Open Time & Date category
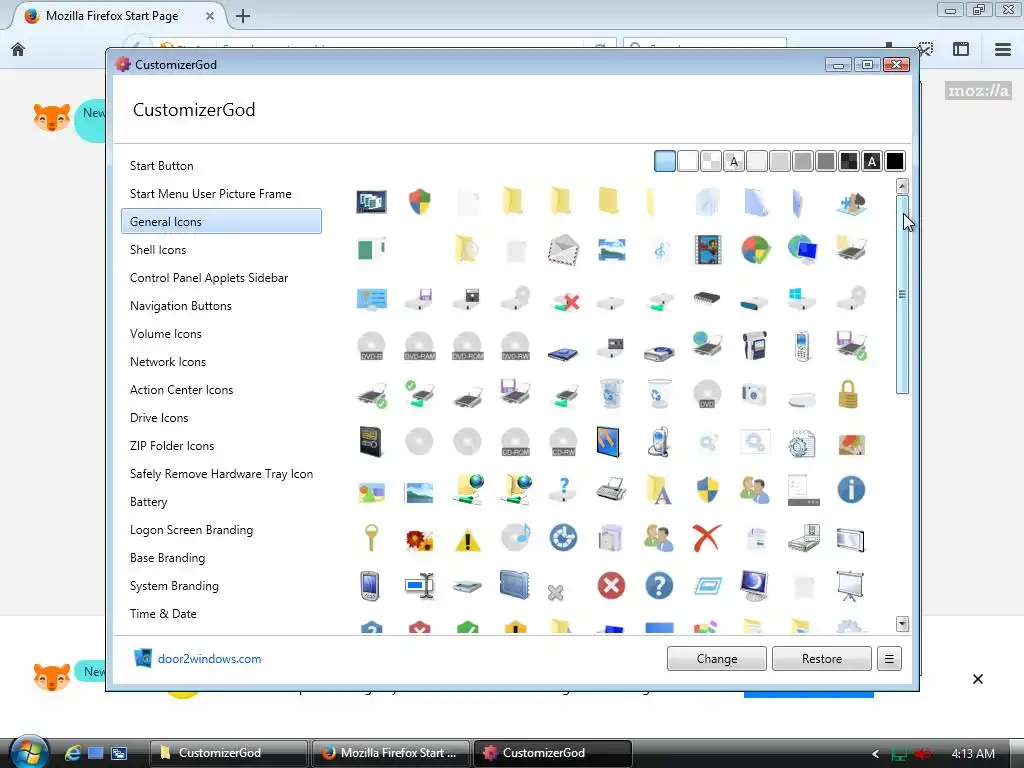The width and height of the screenshot is (1024, 768). point(163,614)
